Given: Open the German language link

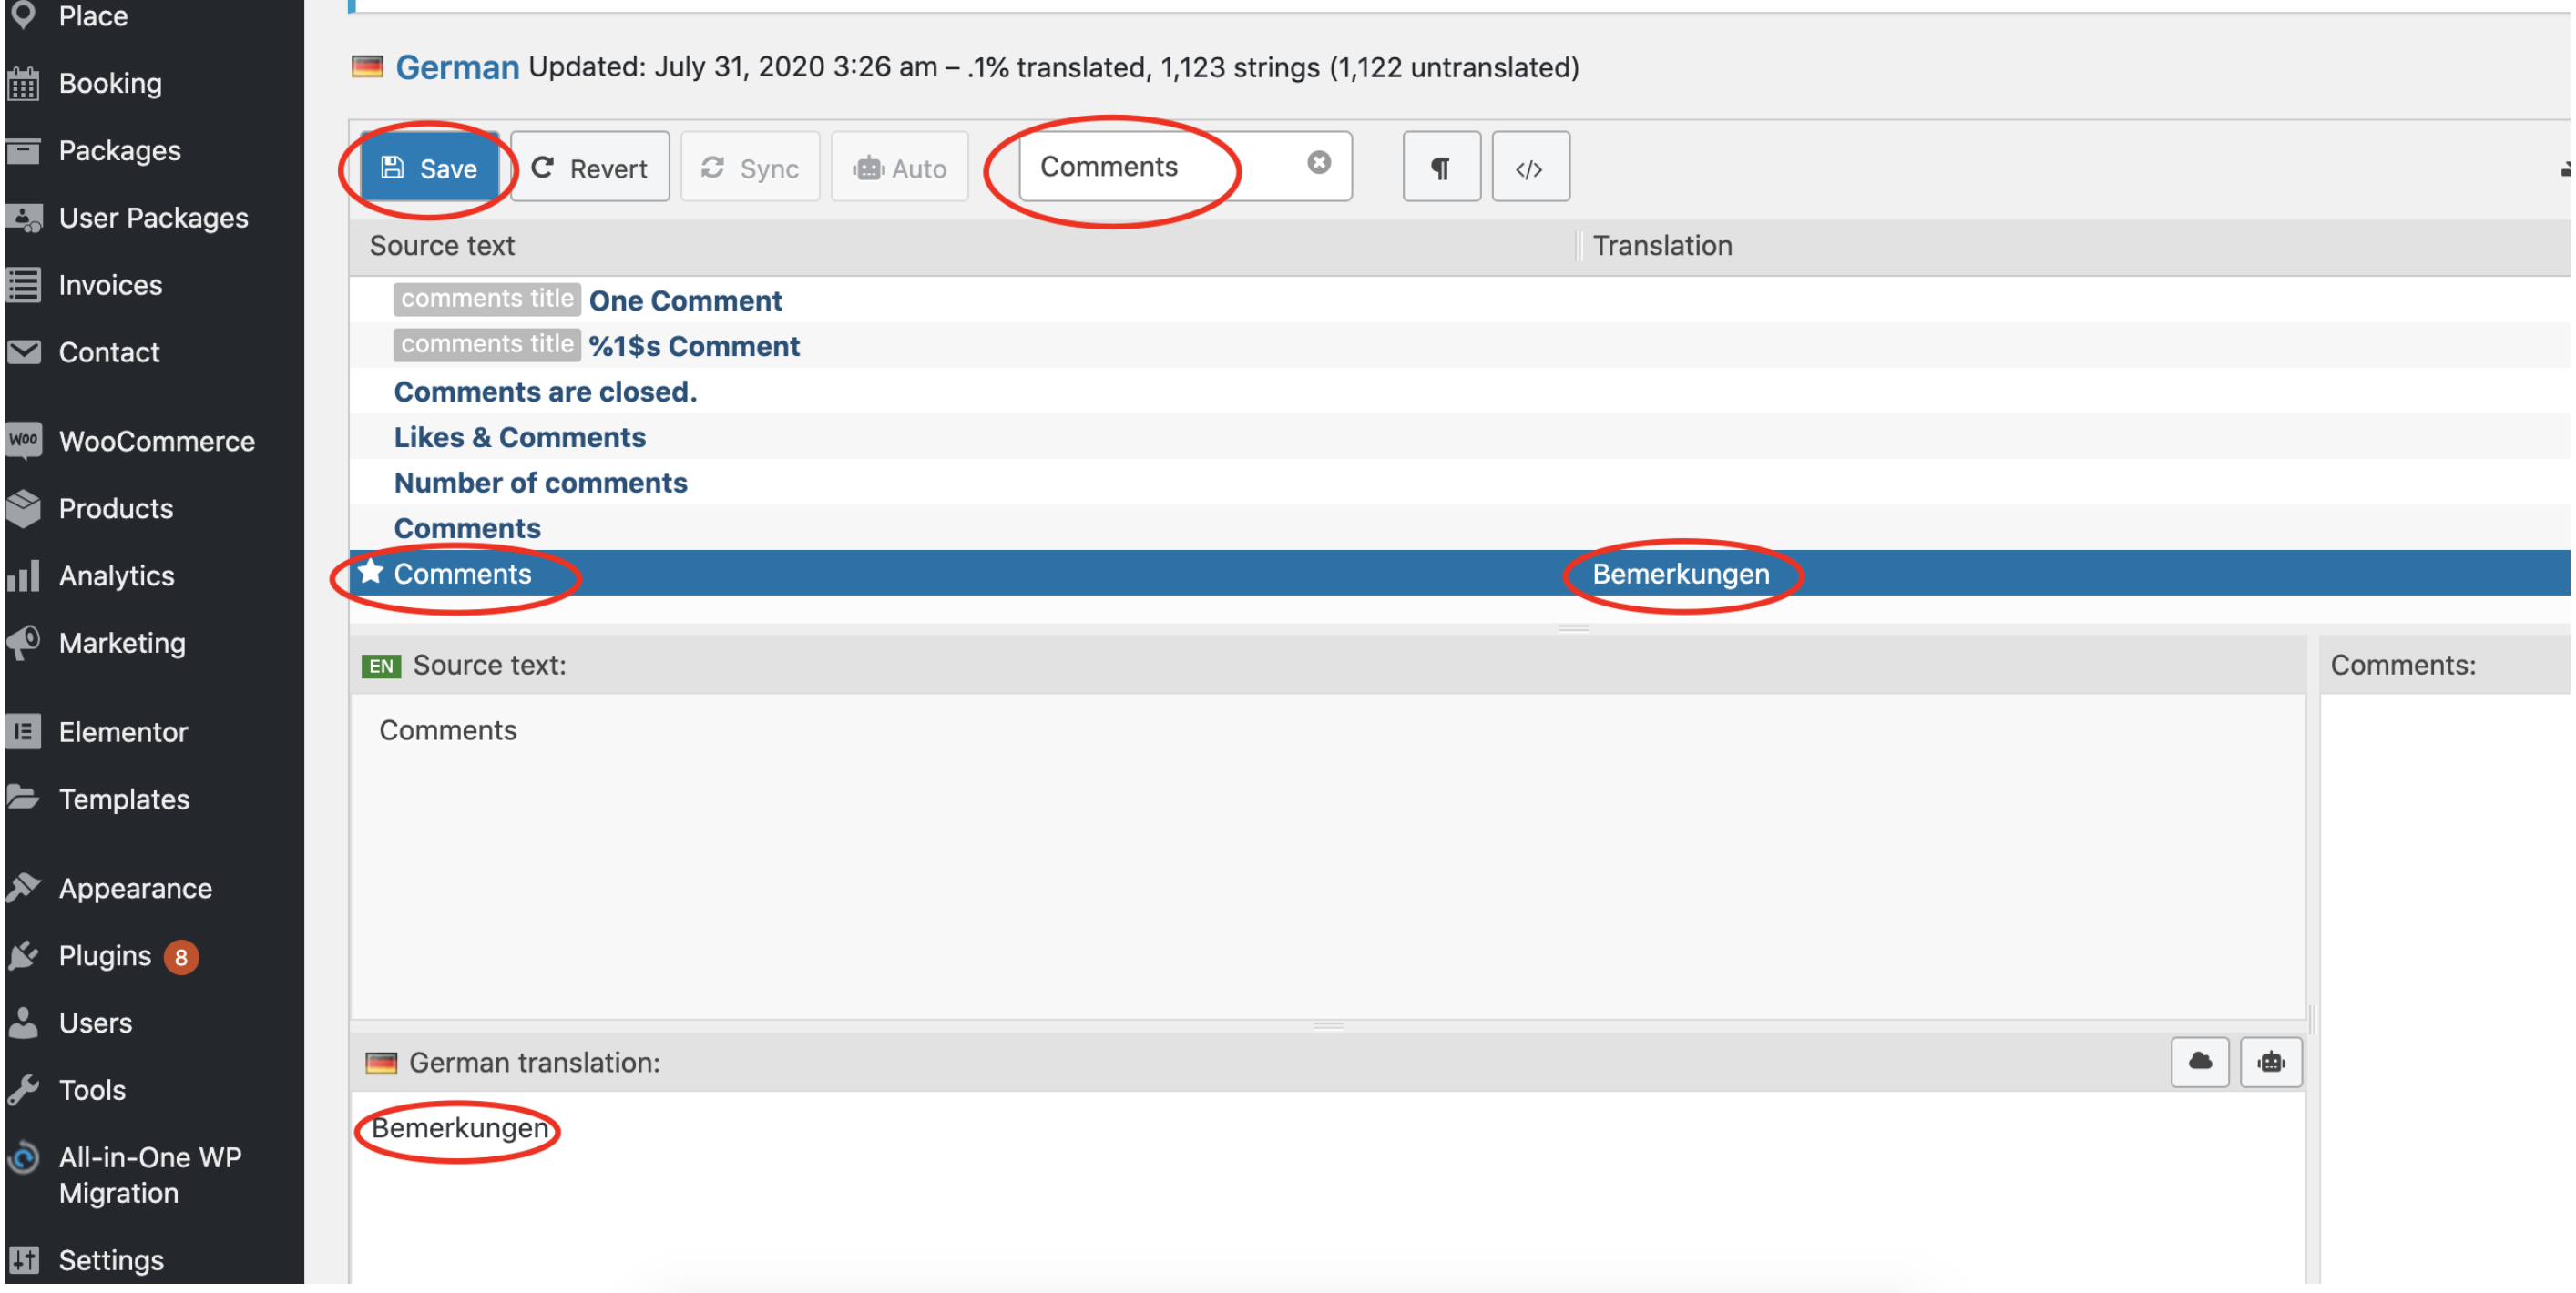Looking at the screenshot, I should pos(457,67).
